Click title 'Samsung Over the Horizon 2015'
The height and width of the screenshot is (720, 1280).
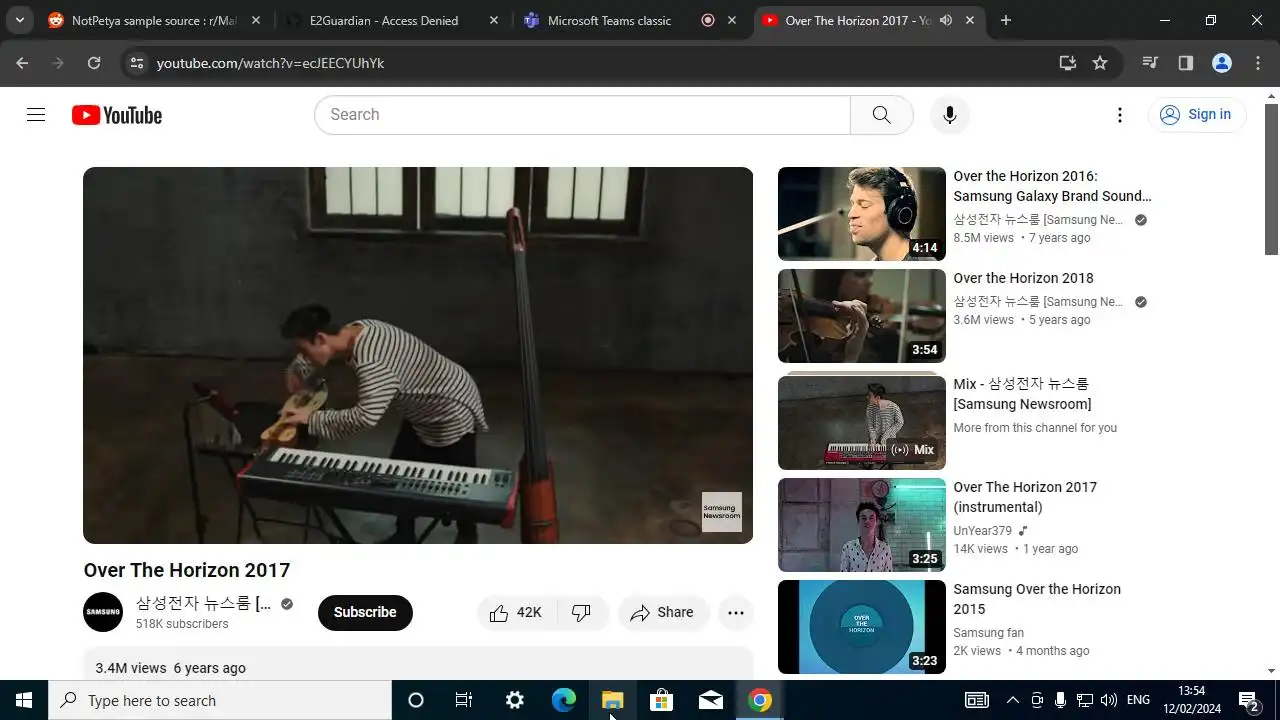coord(1037,599)
